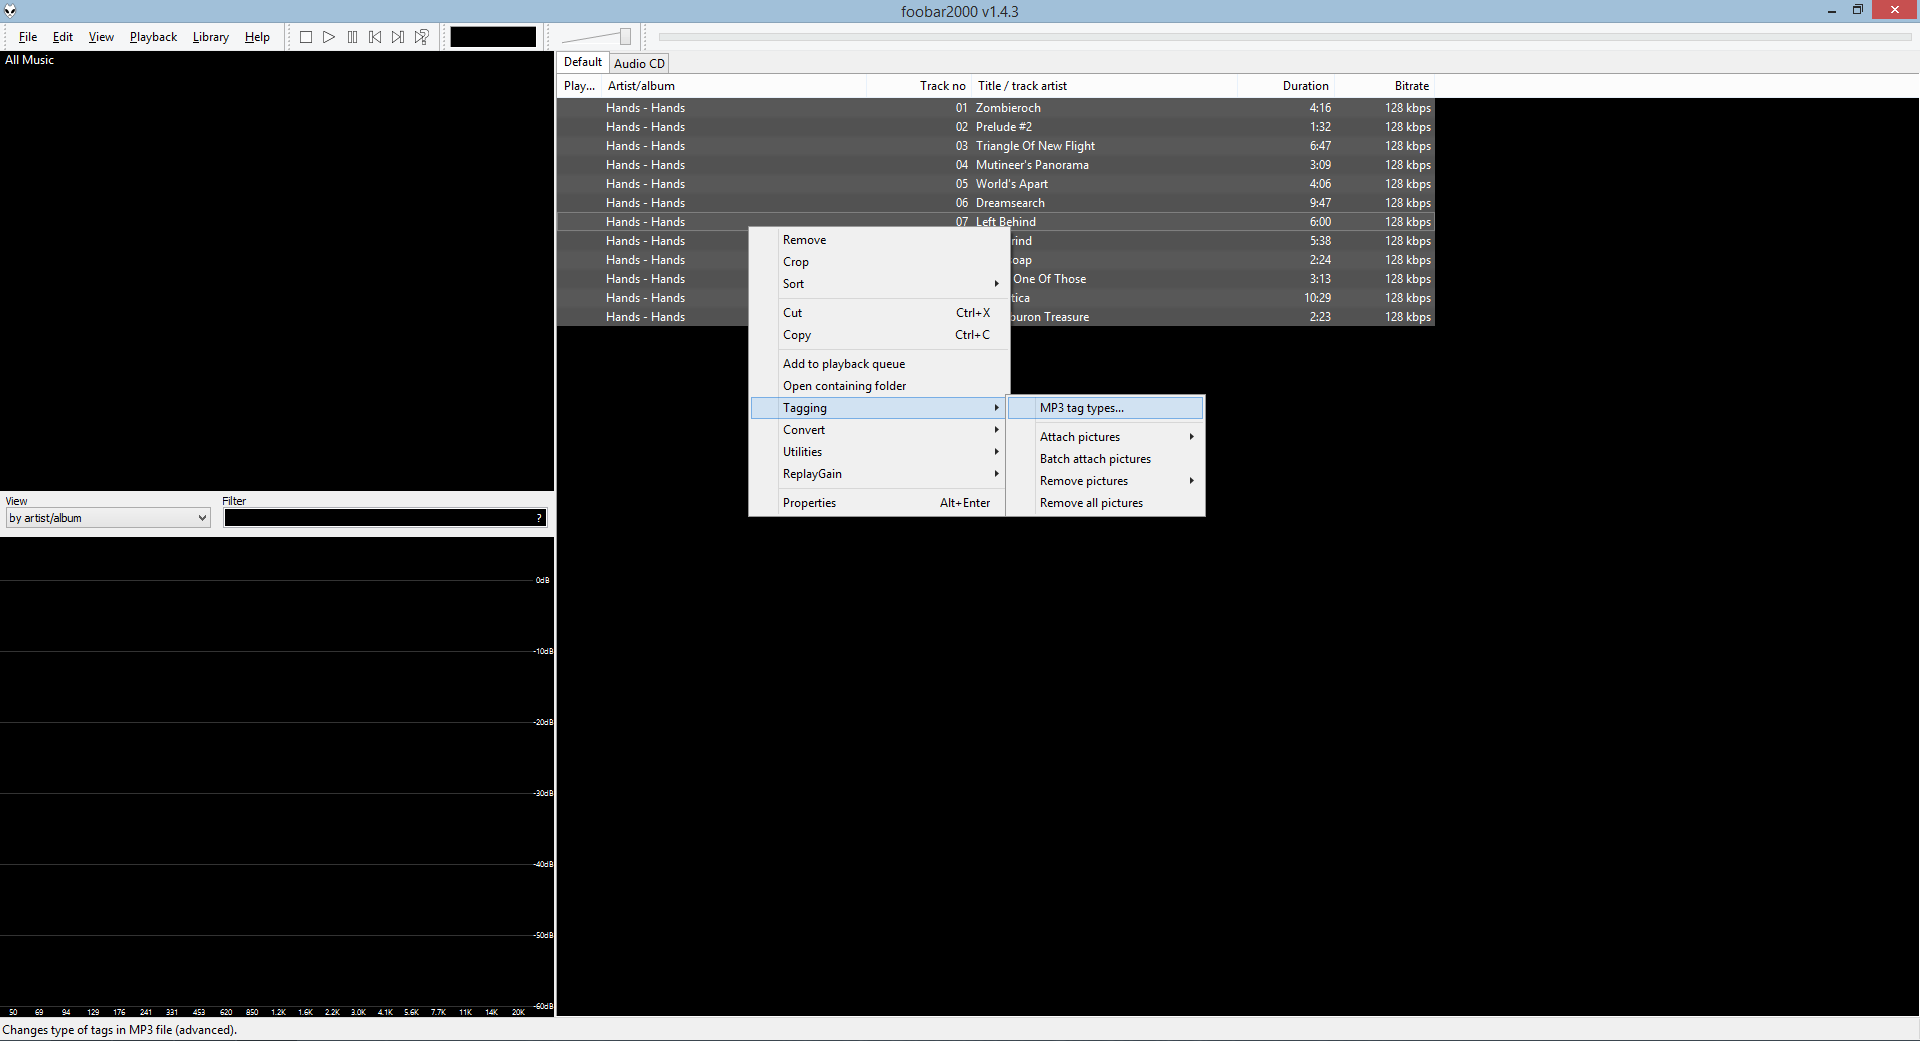This screenshot has height=1041, width=1920.
Task: Open the File menu
Action: (x=28, y=37)
